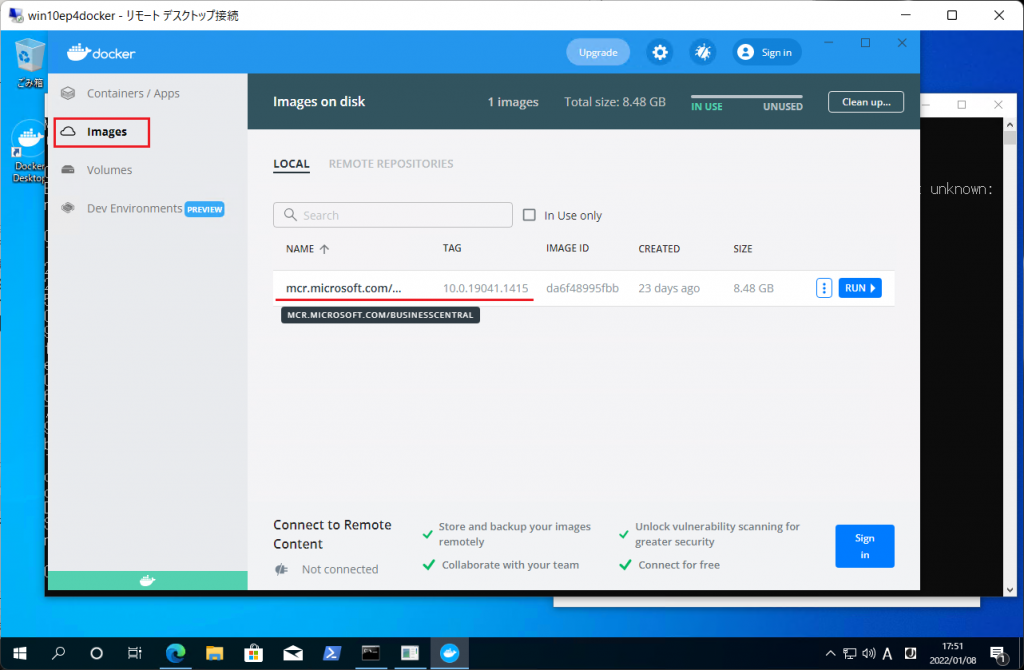Viewport: 1024px width, 670px height.
Task: Open Cortana circle on taskbar
Action: 97,653
